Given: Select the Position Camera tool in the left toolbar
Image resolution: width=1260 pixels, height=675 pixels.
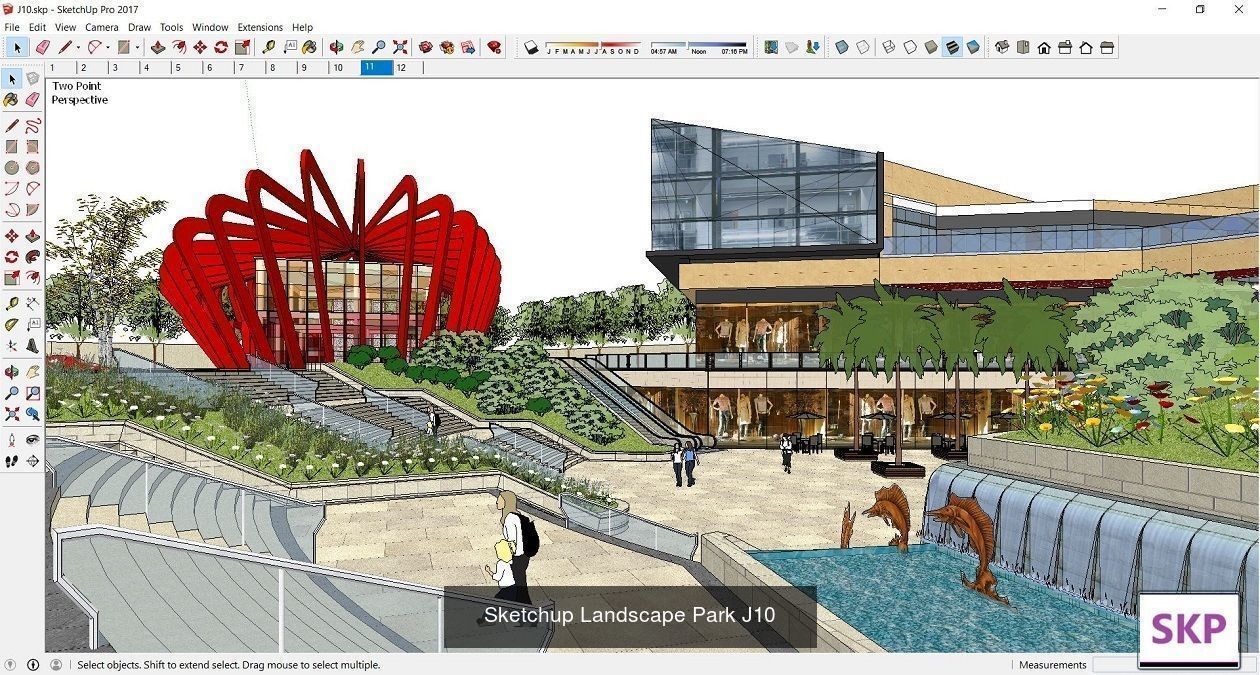Looking at the screenshot, I should pos(12,439).
